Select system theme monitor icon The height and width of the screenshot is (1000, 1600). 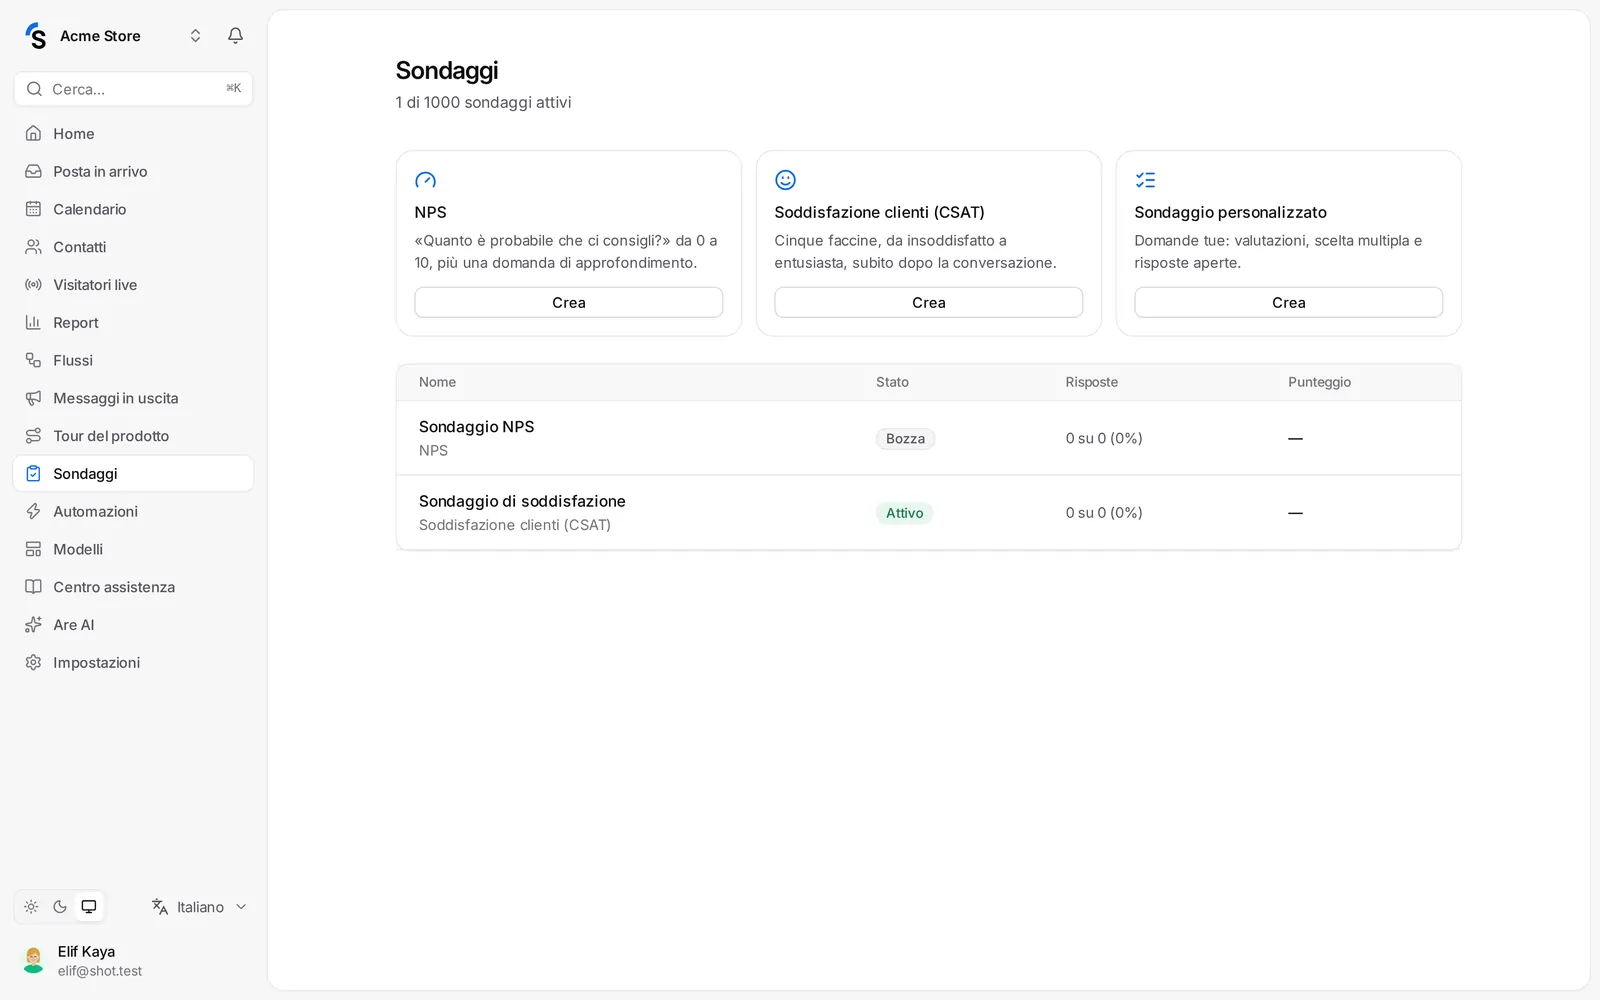tap(89, 907)
